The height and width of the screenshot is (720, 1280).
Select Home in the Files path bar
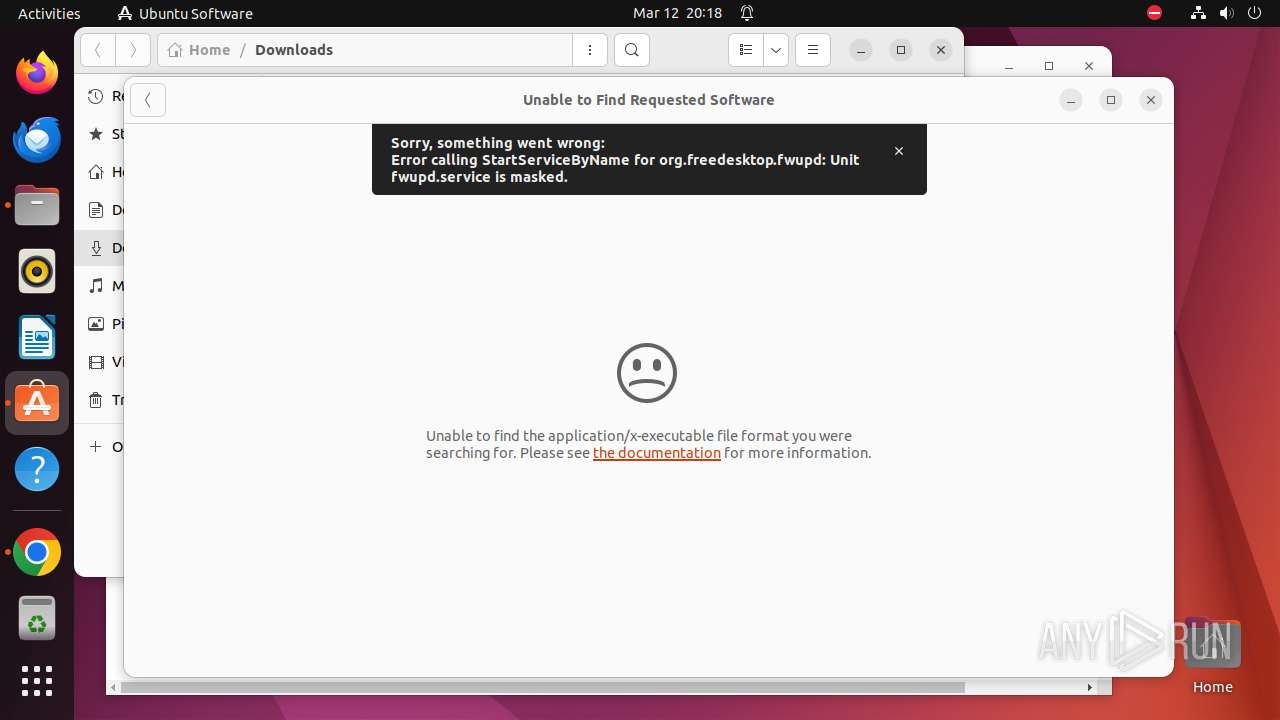click(199, 50)
